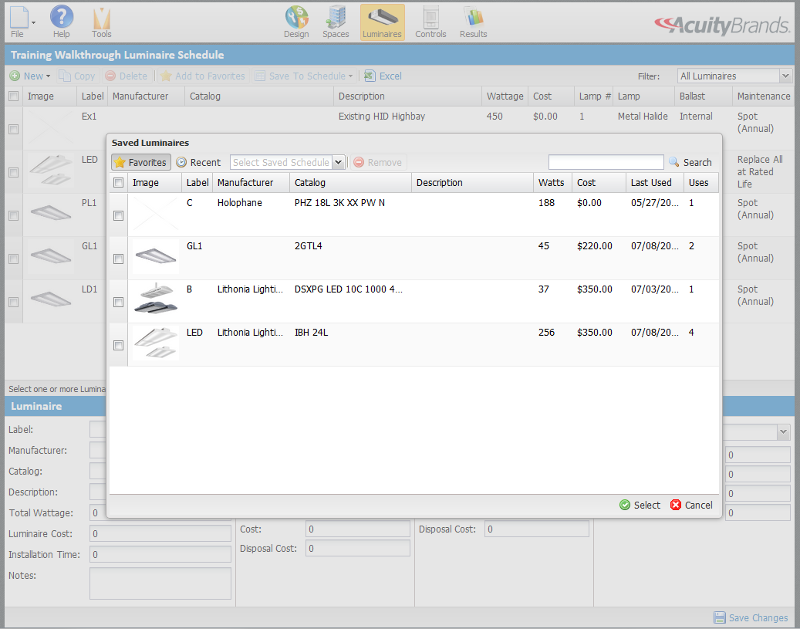
Task: Export the schedule to Excel
Action: (383, 76)
